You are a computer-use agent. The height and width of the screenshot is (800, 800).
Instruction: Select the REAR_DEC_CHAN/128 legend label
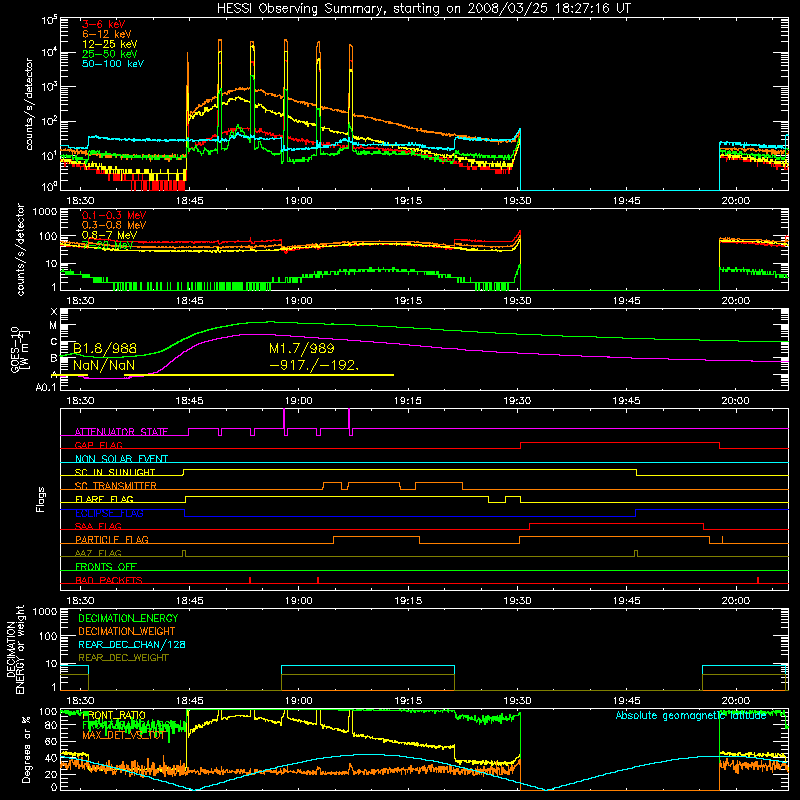(132, 645)
